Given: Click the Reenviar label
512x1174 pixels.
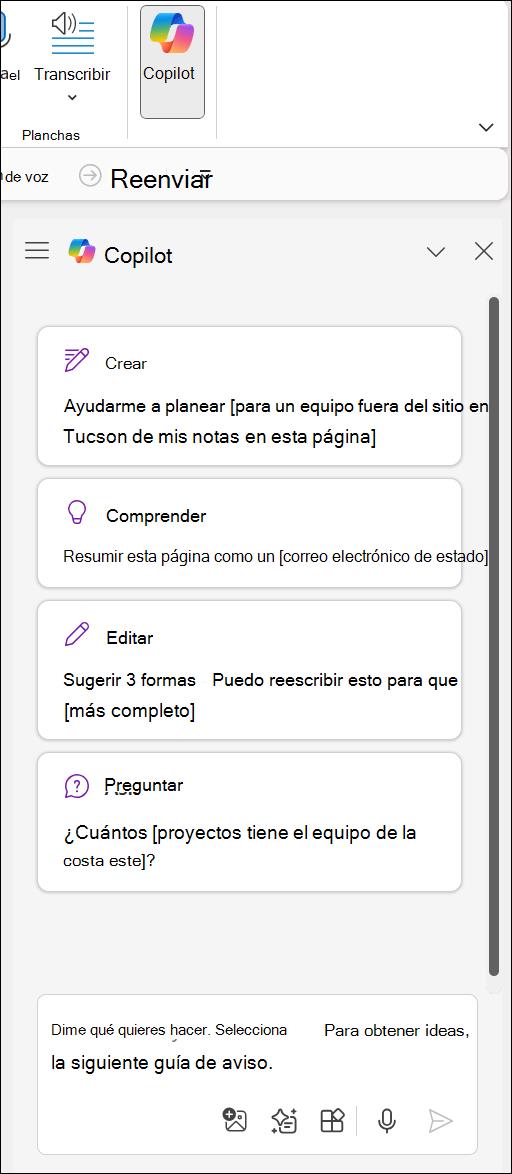Looking at the screenshot, I should pos(161,178).
